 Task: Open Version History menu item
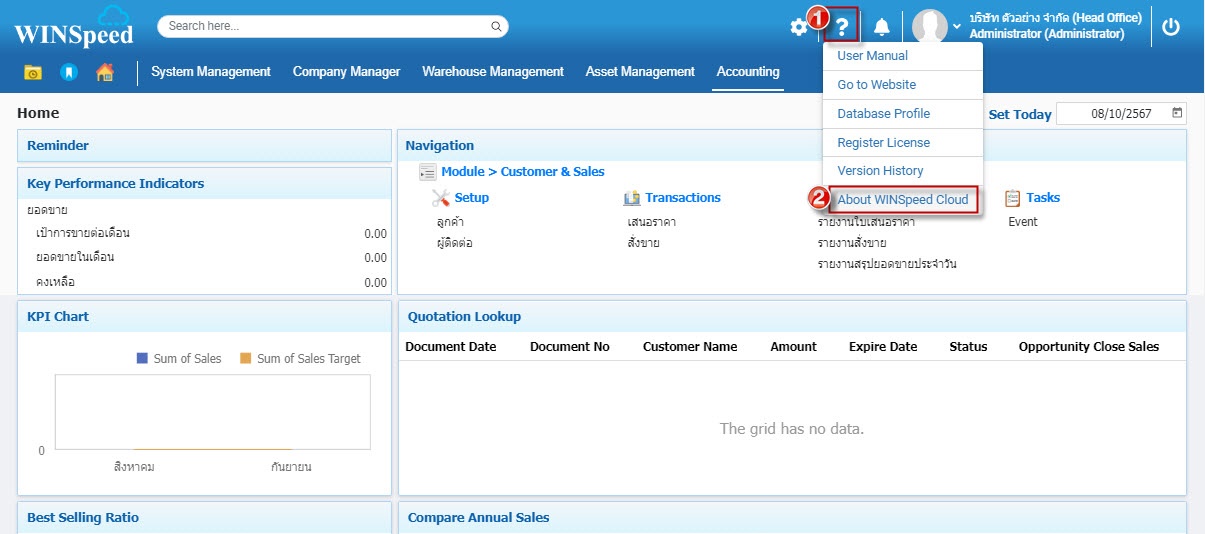pos(903,171)
